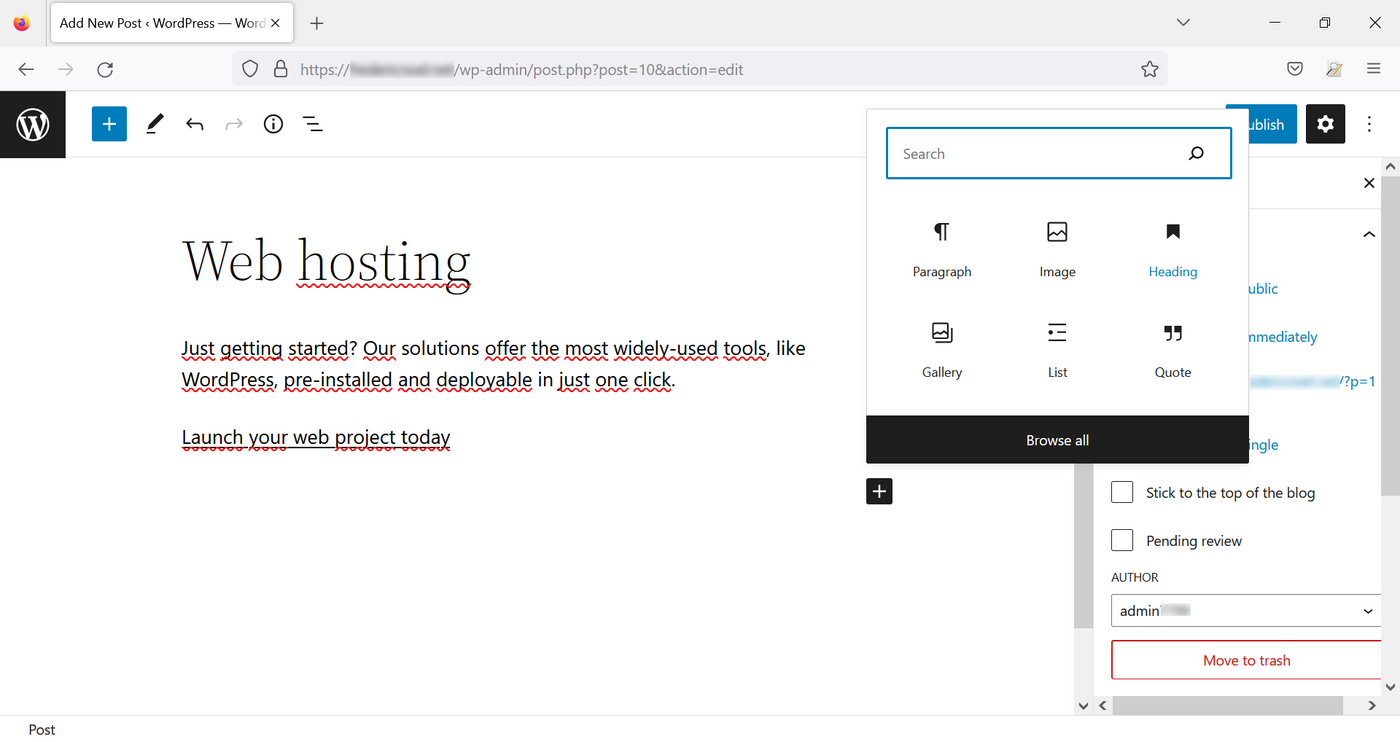Open the Author dropdown
1400x742 pixels.
[x=1245, y=610]
